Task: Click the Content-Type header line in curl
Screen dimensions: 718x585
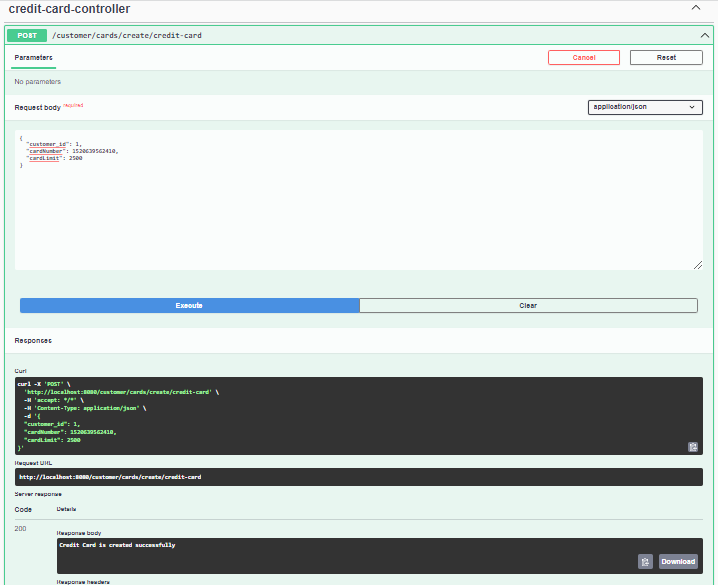Action: (x=85, y=408)
